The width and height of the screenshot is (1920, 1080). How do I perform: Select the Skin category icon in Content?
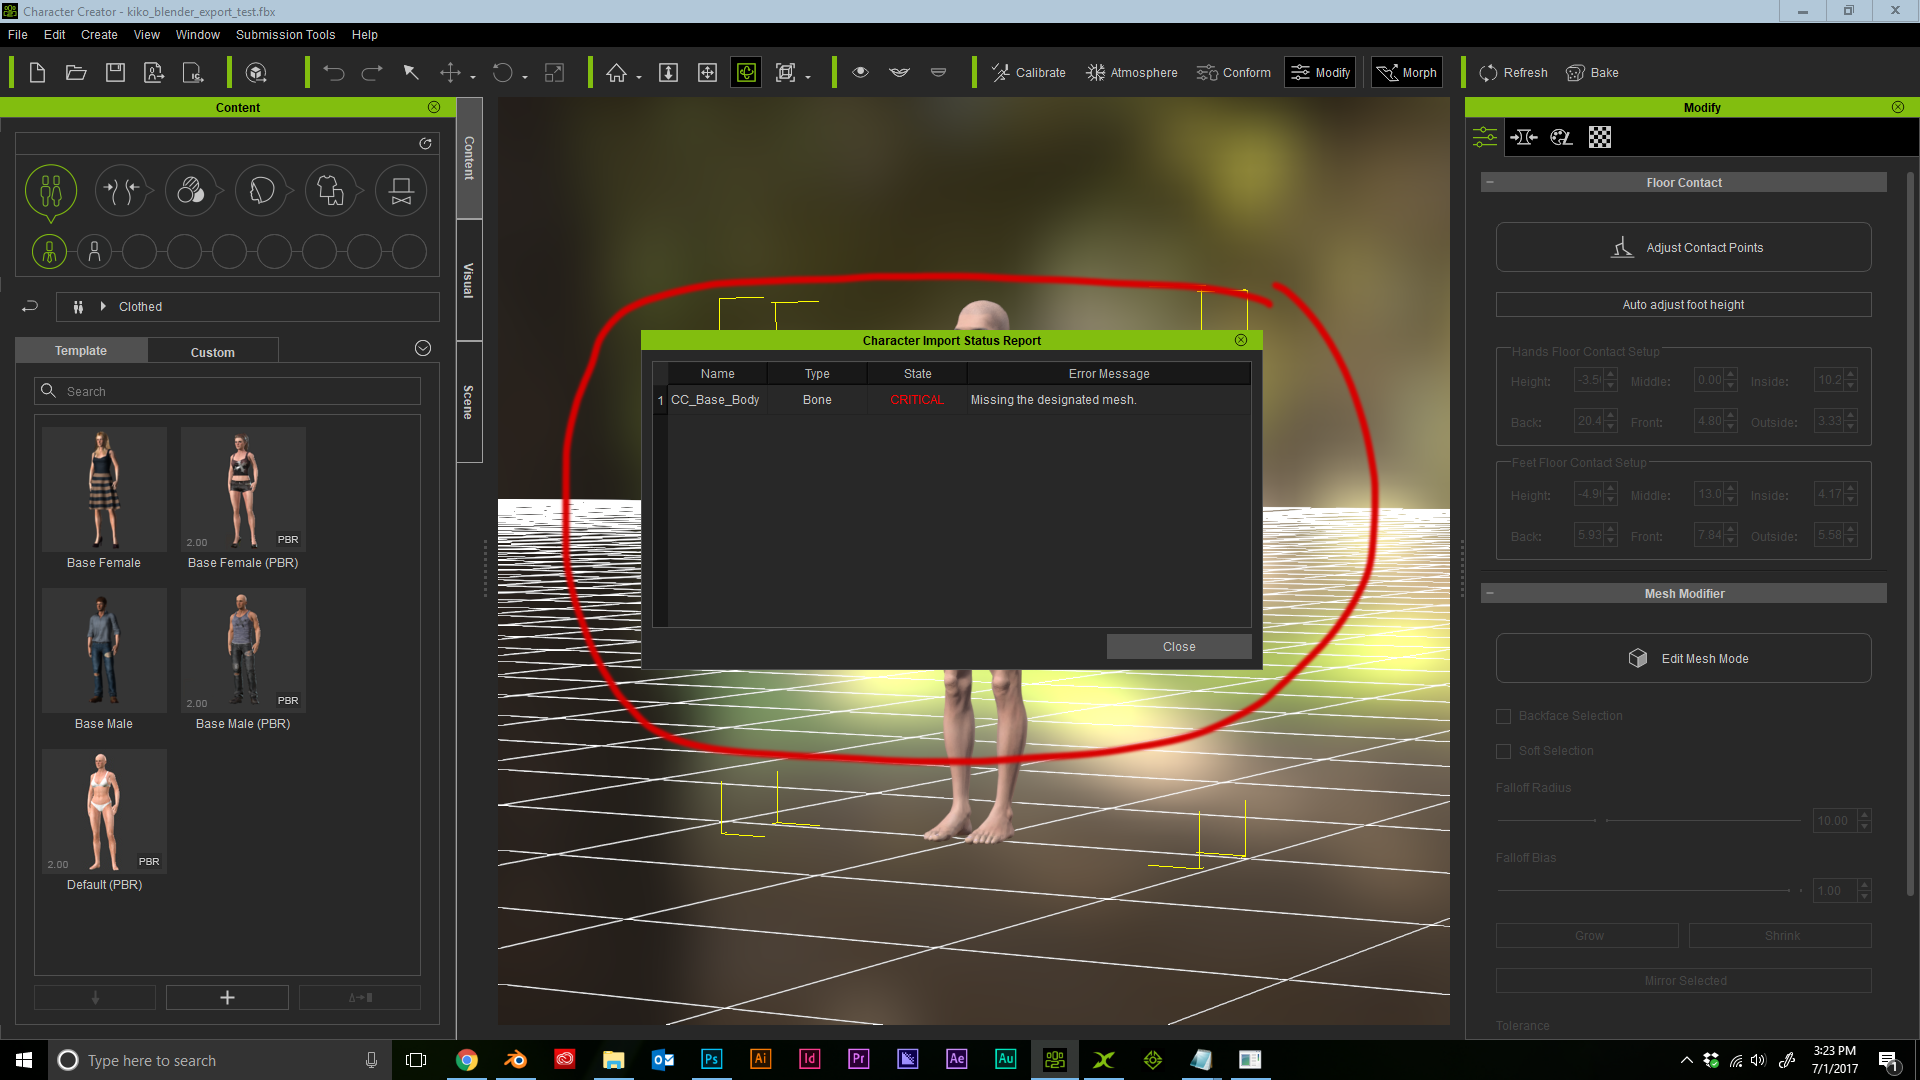[191, 190]
